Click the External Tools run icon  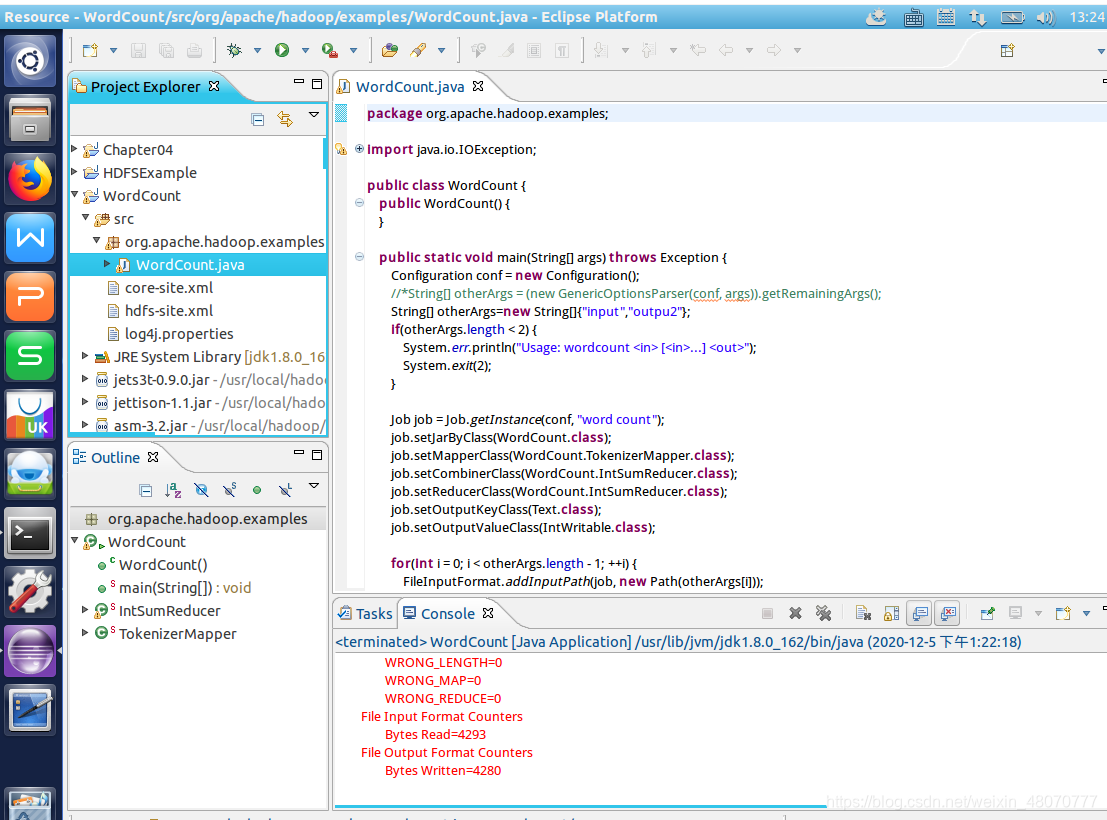[x=330, y=50]
